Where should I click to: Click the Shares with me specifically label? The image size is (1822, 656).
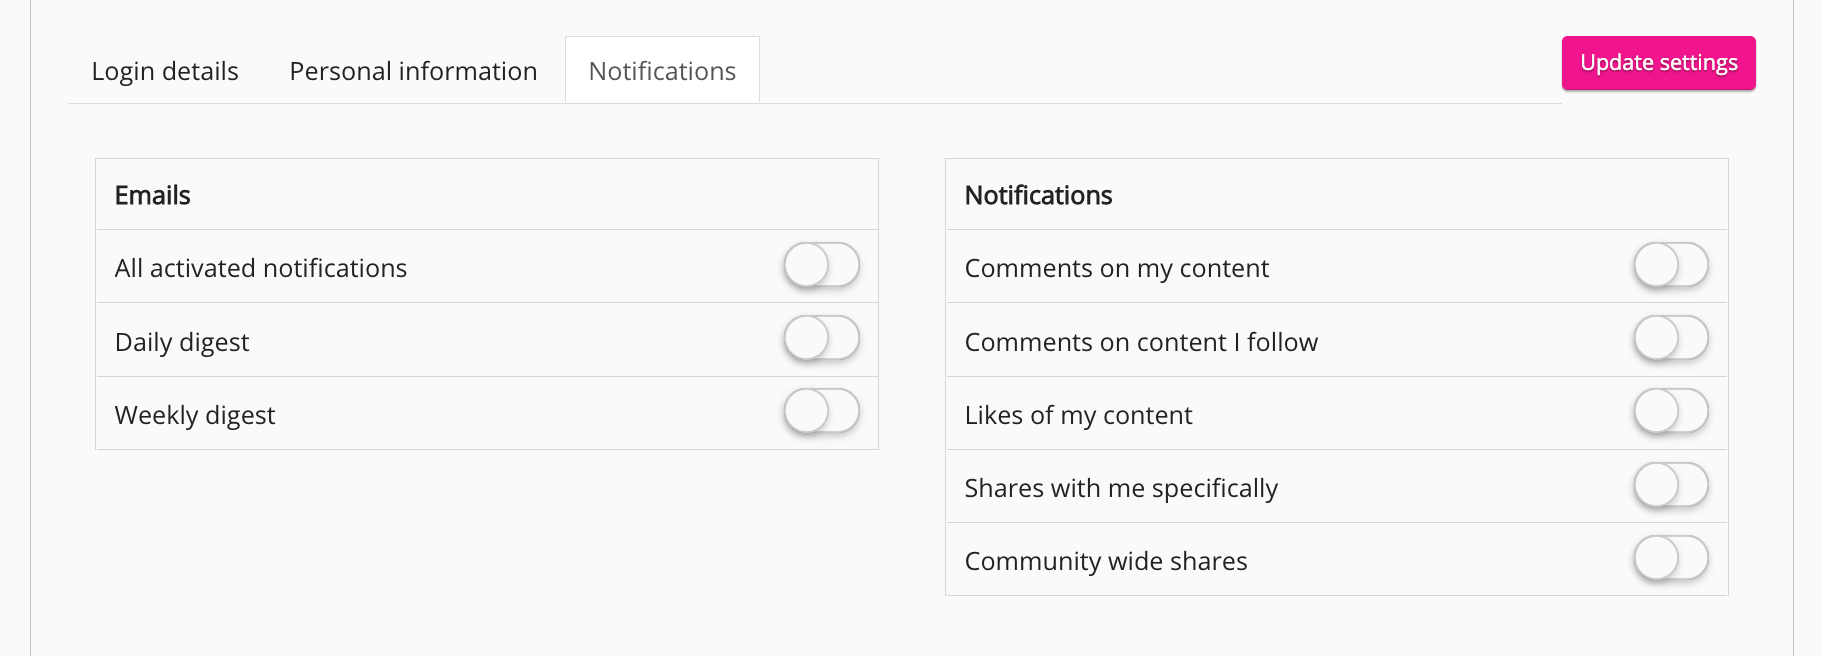pyautogui.click(x=1121, y=488)
